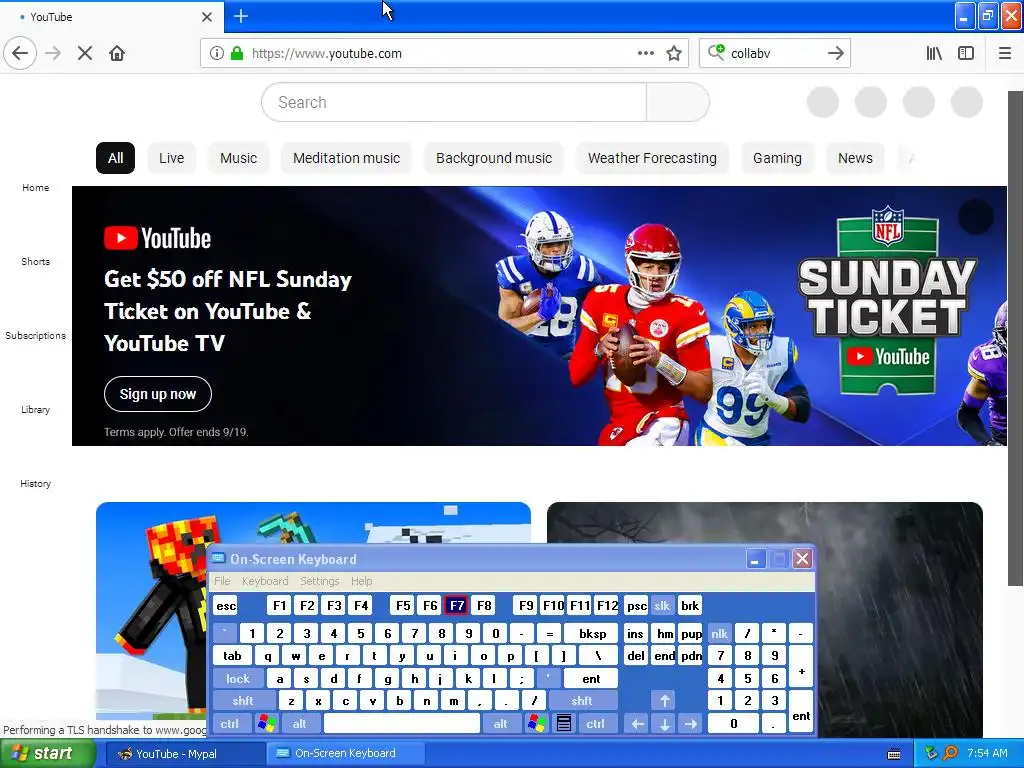Open History in YouTube sidebar
Image resolution: width=1024 pixels, height=768 pixels.
[35, 484]
